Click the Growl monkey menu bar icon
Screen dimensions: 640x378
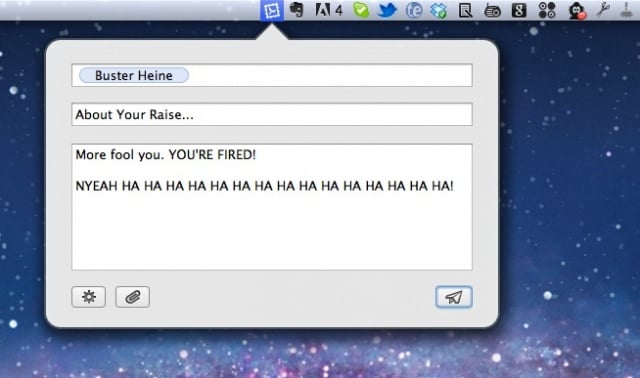tap(577, 11)
